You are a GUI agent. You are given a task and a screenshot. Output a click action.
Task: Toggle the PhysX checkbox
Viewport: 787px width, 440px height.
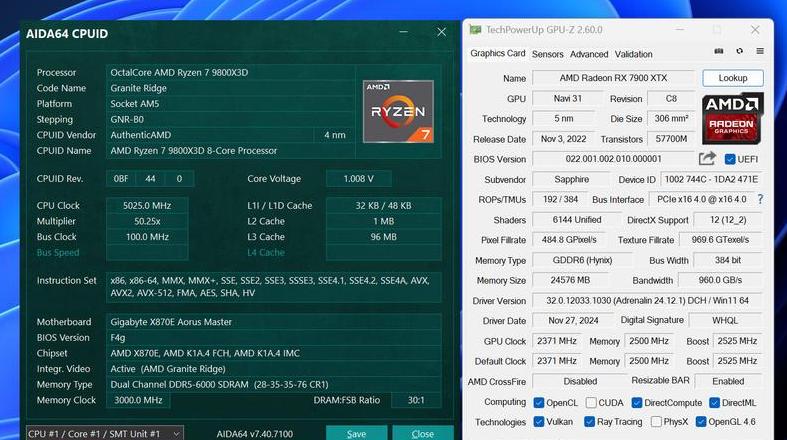tap(656, 421)
